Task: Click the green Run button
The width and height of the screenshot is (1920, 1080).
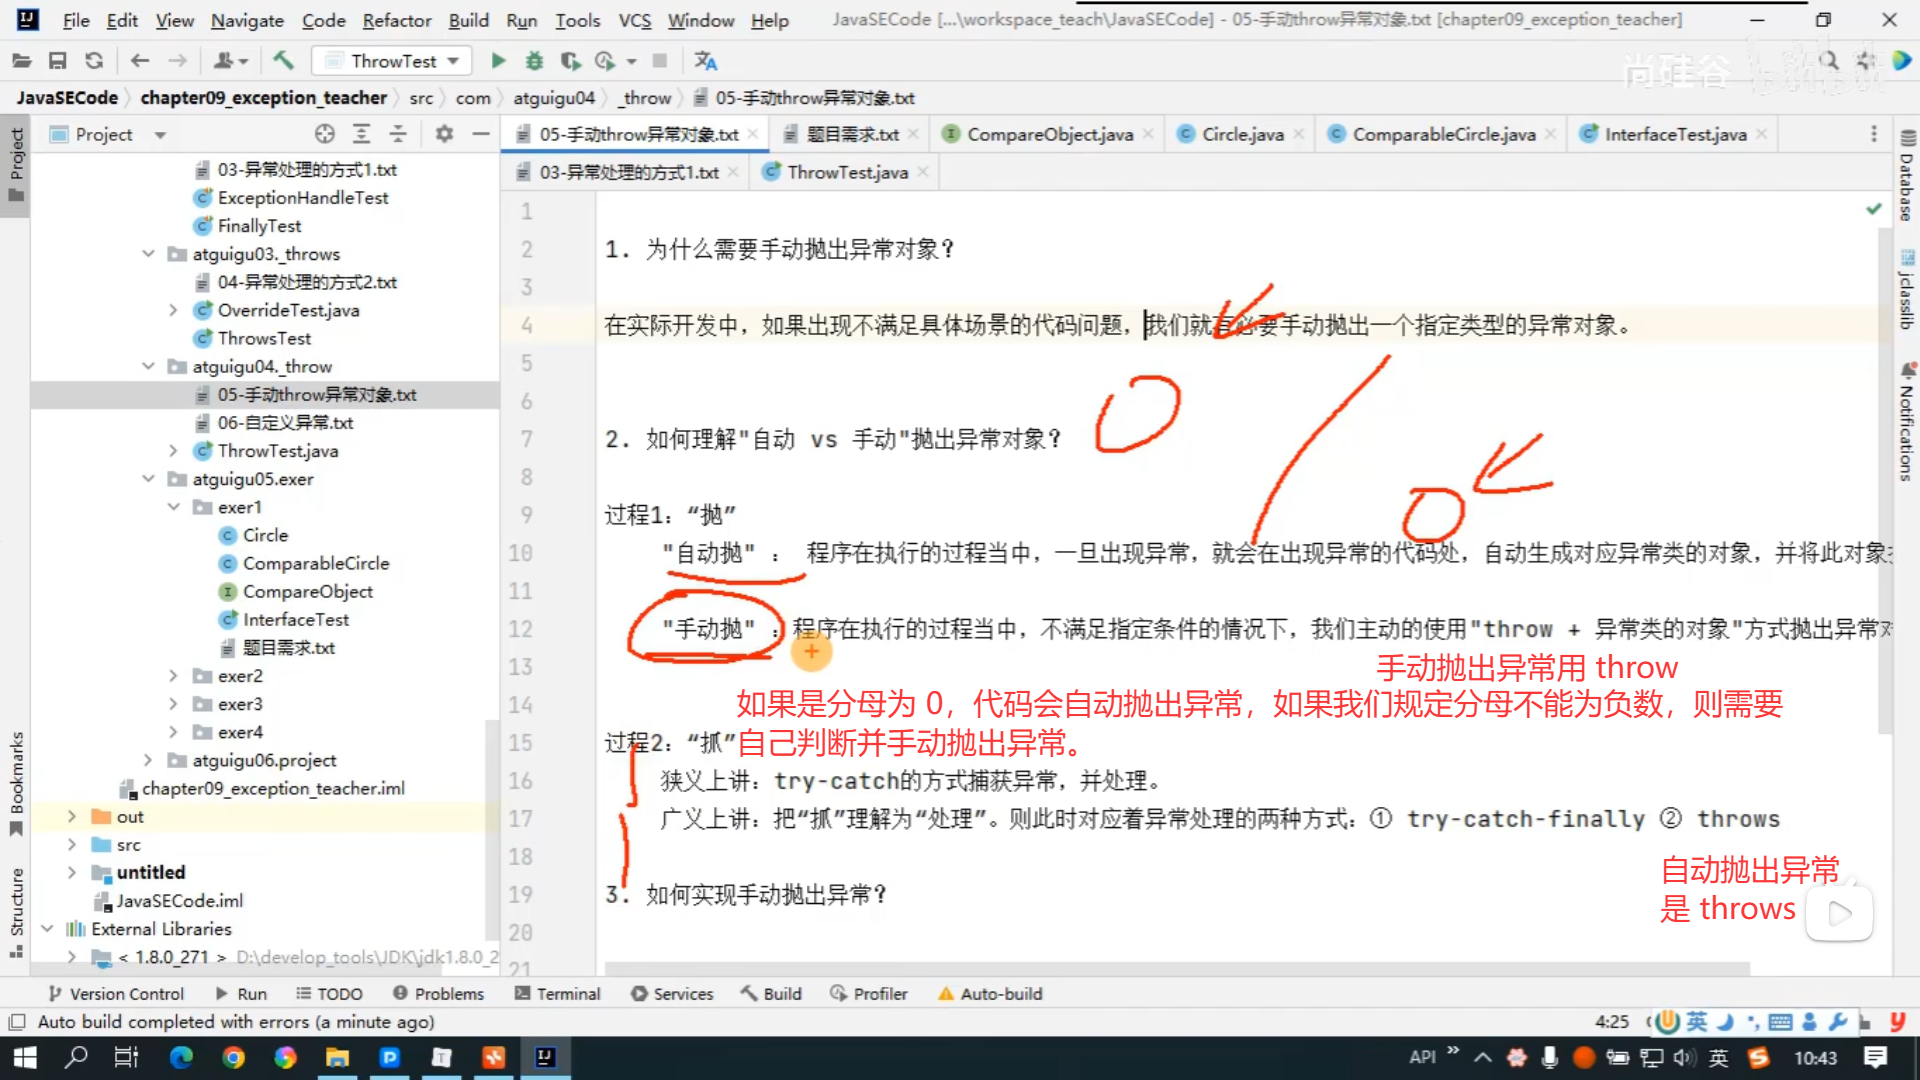Action: click(498, 61)
